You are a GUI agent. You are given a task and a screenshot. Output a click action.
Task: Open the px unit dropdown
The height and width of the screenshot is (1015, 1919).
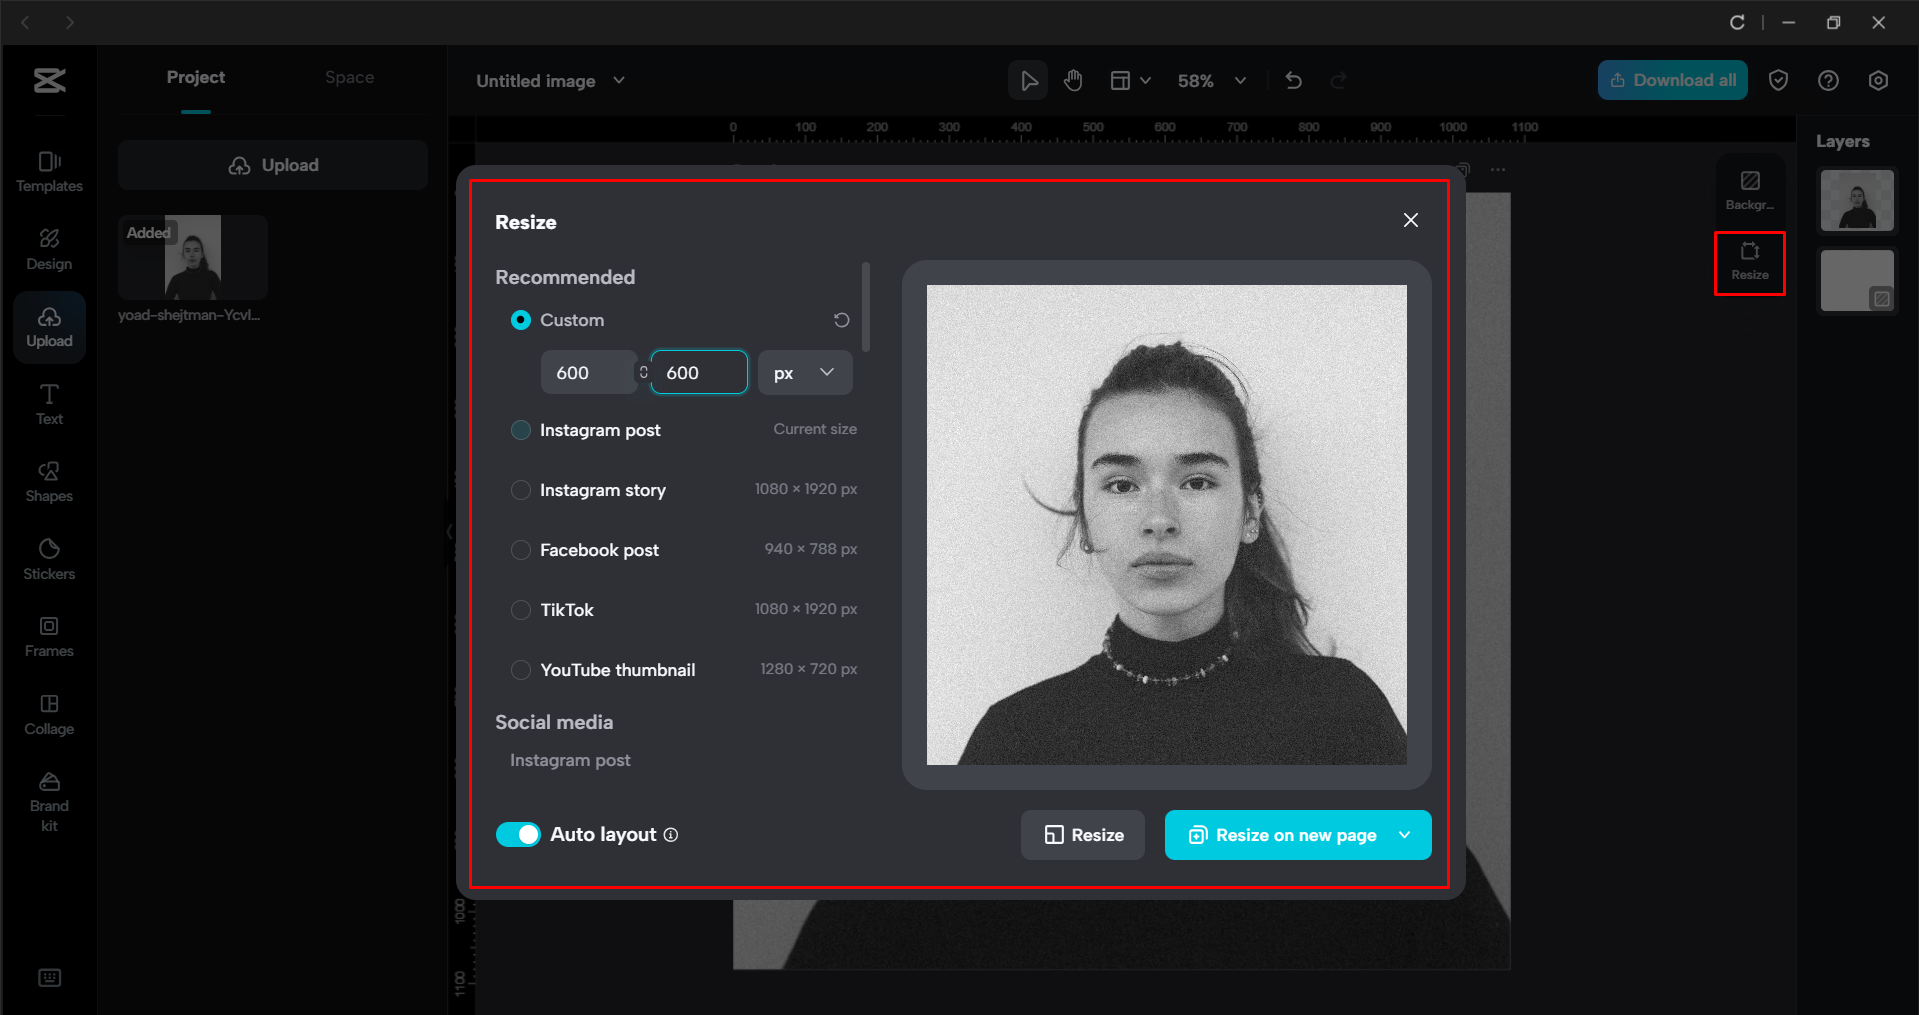[804, 372]
